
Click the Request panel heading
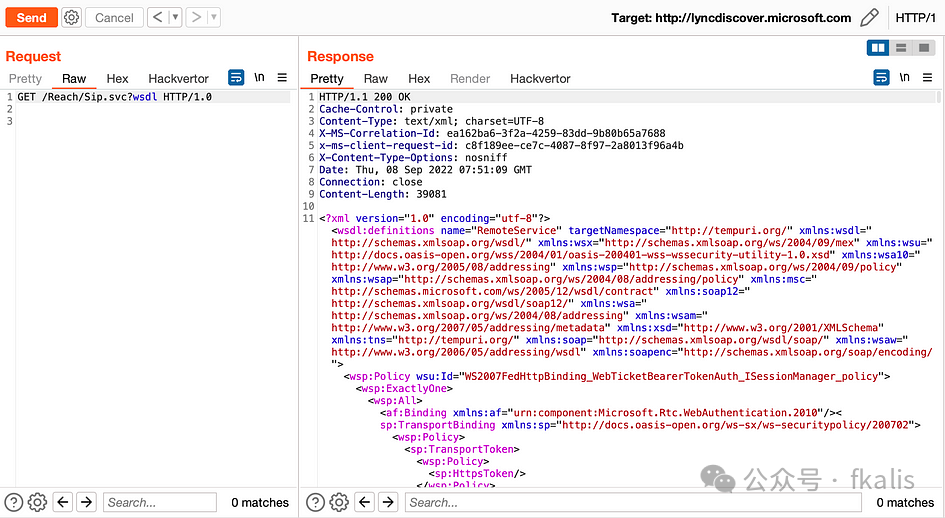[33, 56]
